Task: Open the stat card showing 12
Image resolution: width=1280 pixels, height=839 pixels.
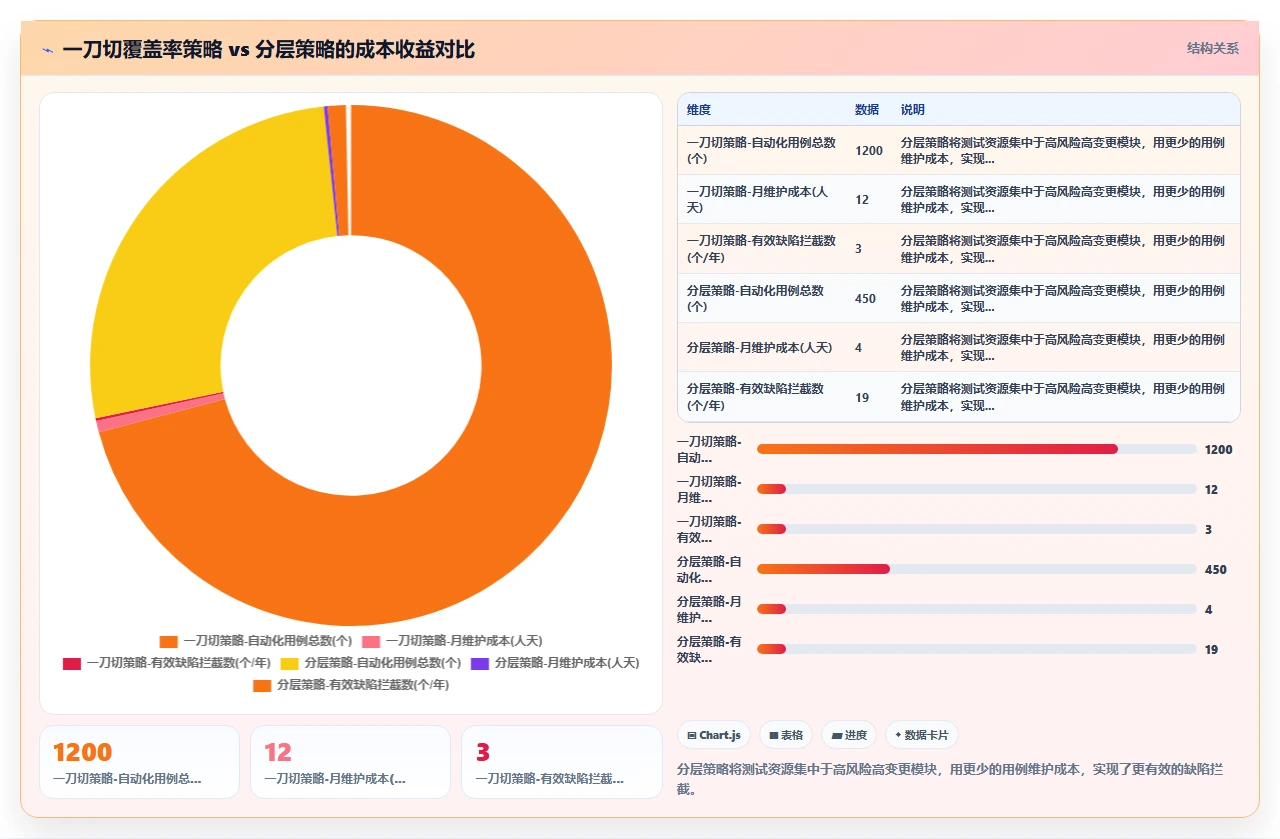Action: click(350, 762)
